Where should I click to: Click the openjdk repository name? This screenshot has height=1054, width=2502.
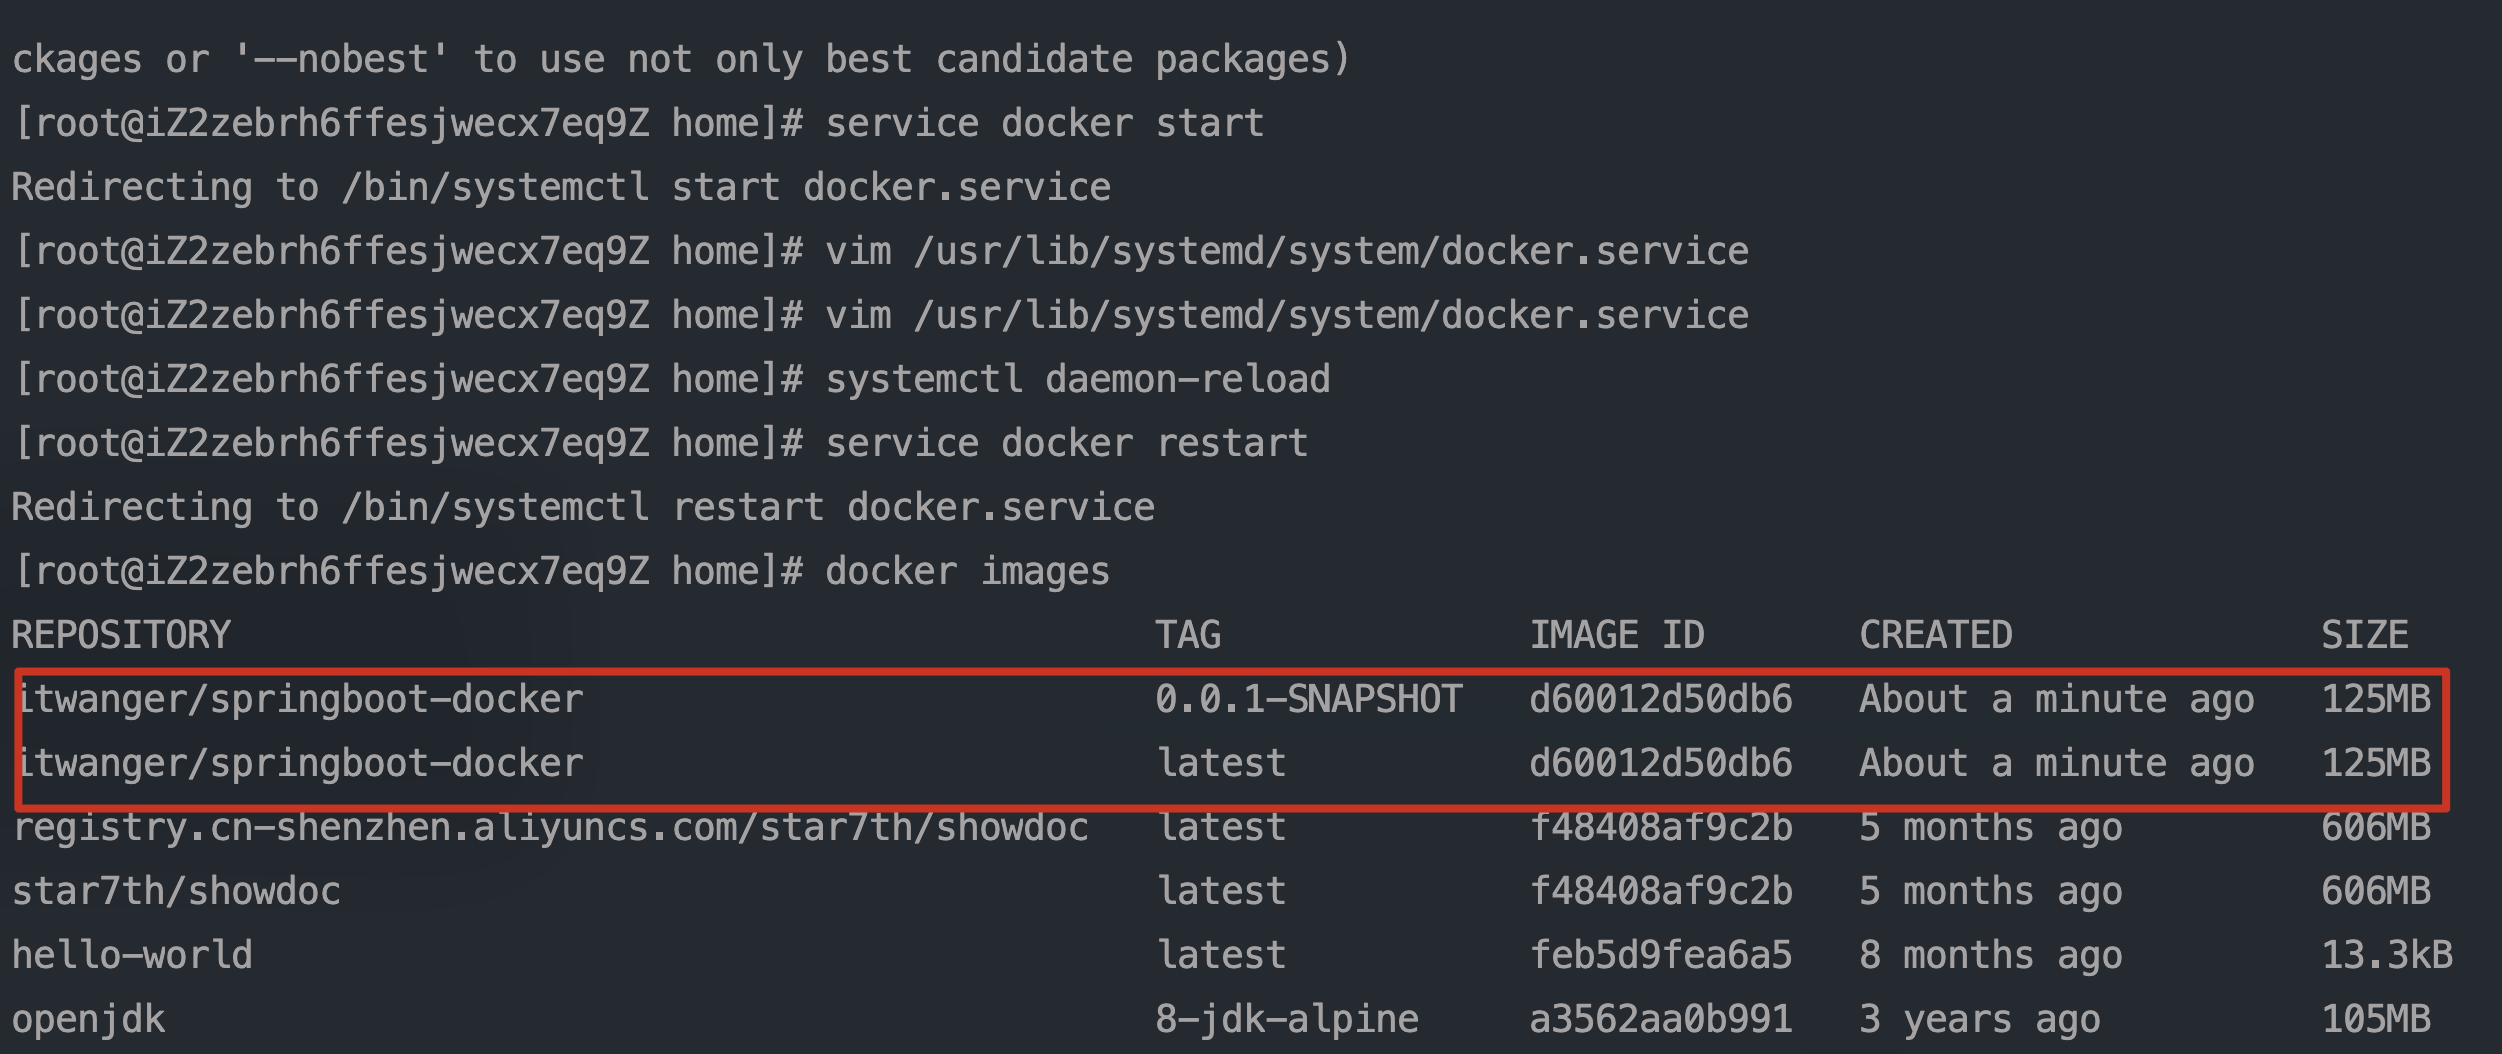pyautogui.click(x=88, y=1020)
